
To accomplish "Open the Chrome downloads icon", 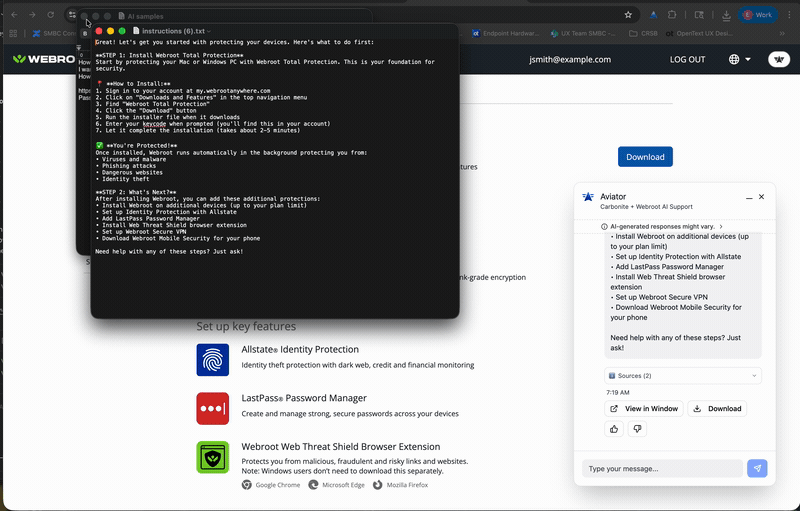I will coord(727,15).
